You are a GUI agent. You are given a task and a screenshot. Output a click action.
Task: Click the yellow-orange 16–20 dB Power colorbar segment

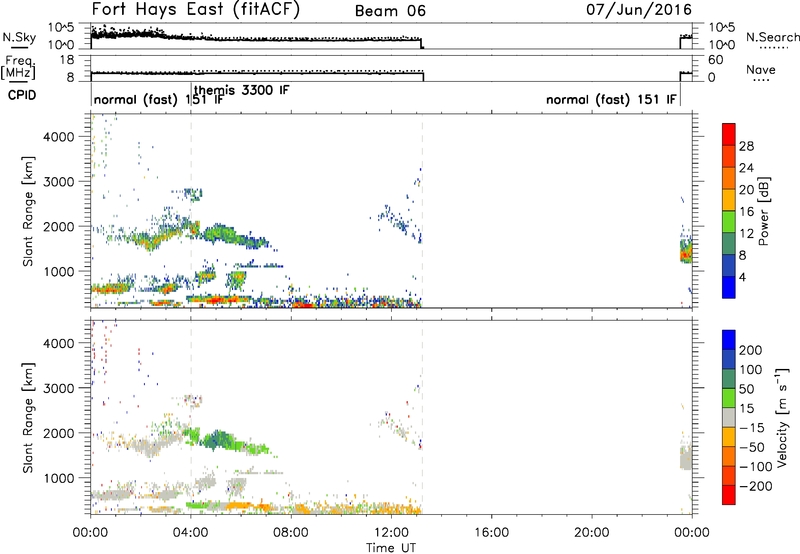pyautogui.click(x=729, y=199)
